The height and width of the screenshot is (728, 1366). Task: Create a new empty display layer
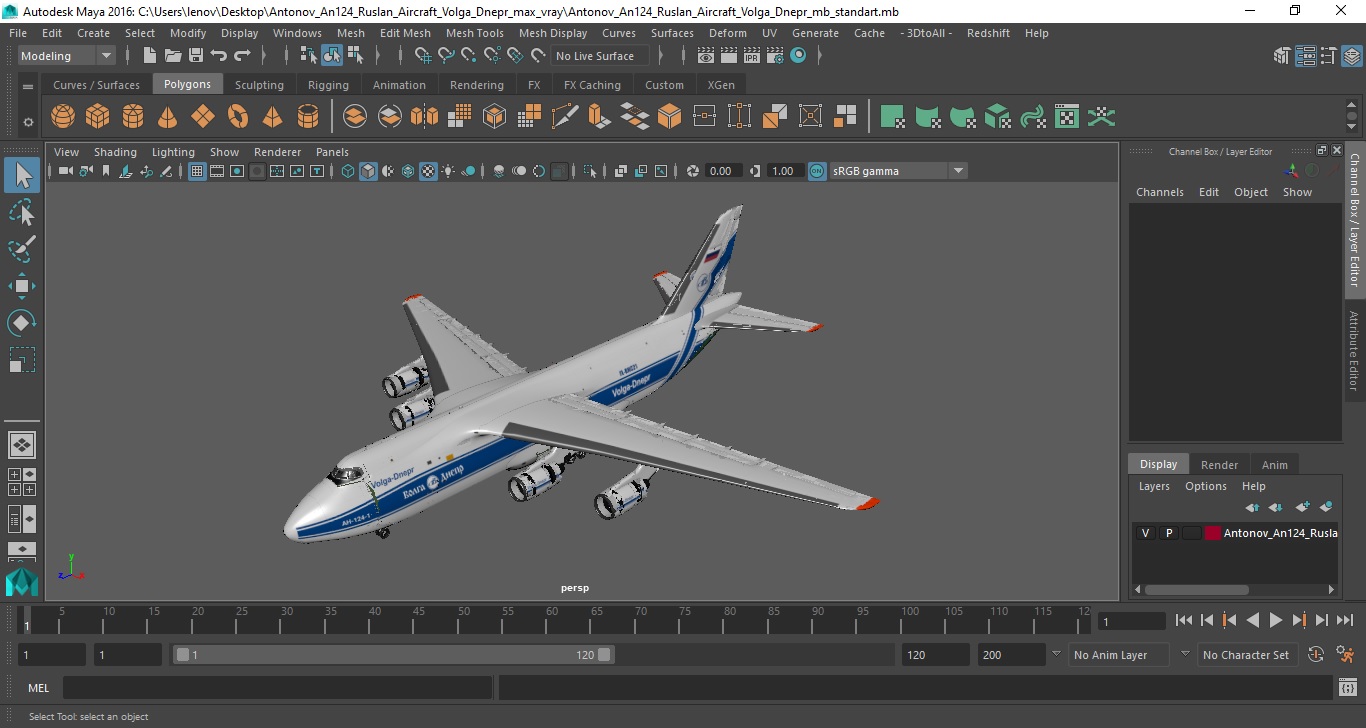coord(1302,507)
